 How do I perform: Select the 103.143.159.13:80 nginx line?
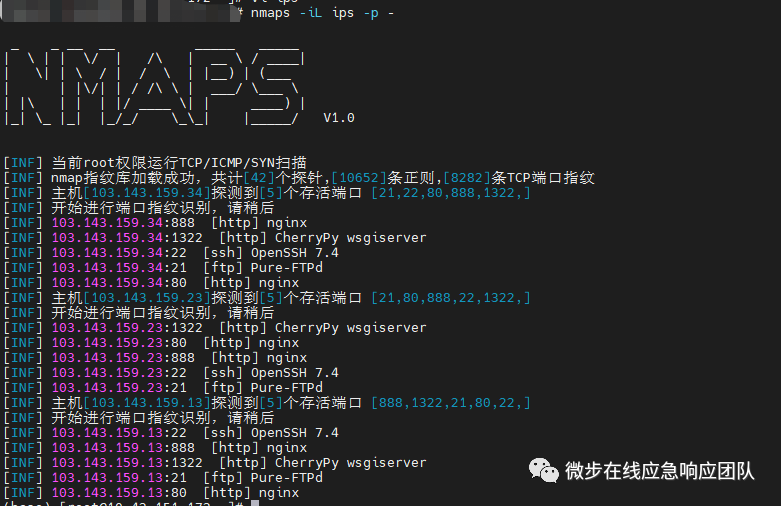[x=151, y=492]
